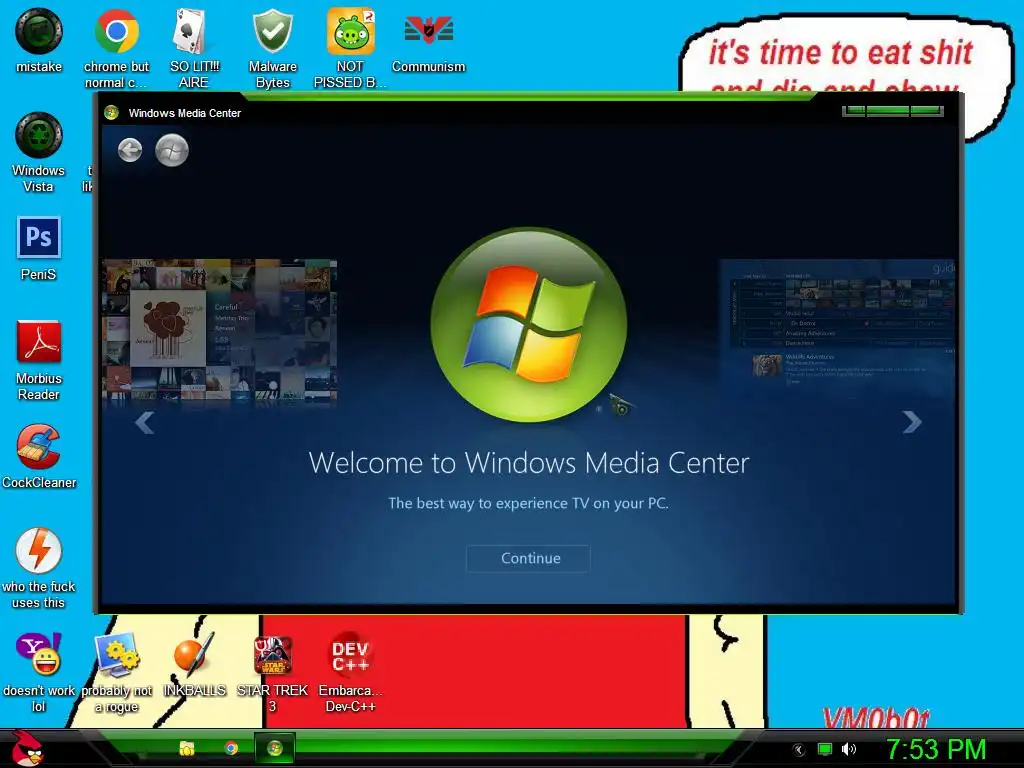Click the Media Center title bar icon

coord(111,113)
